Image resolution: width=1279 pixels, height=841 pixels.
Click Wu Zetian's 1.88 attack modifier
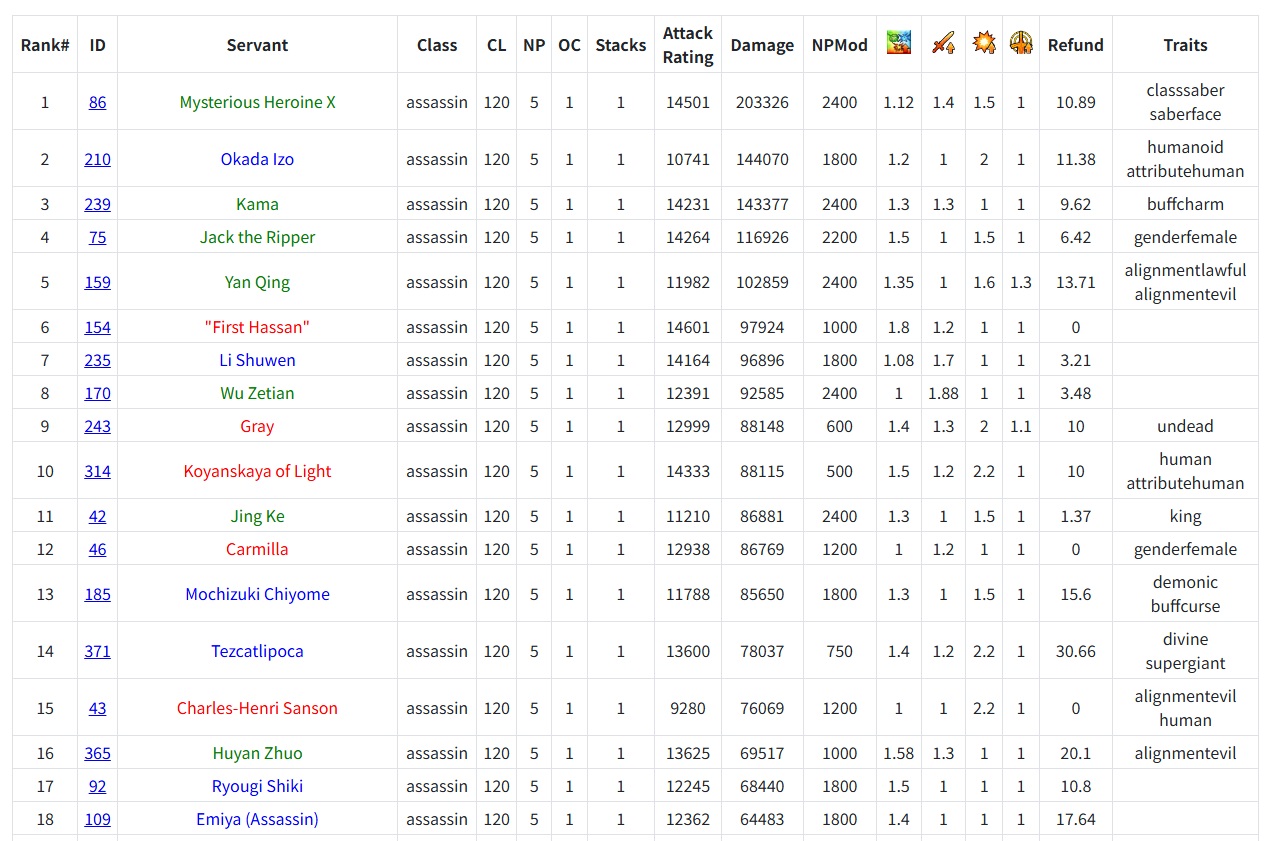(943, 393)
